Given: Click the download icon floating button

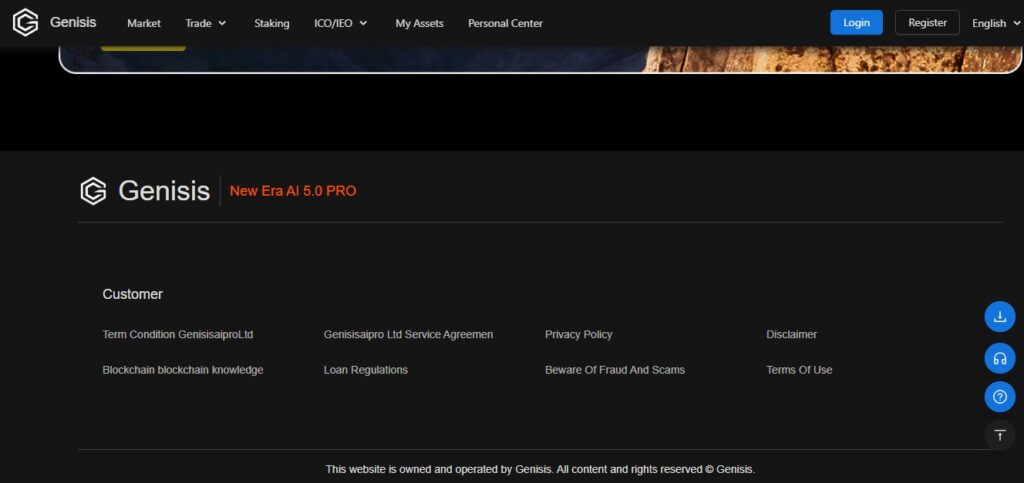Looking at the screenshot, I should (x=999, y=317).
